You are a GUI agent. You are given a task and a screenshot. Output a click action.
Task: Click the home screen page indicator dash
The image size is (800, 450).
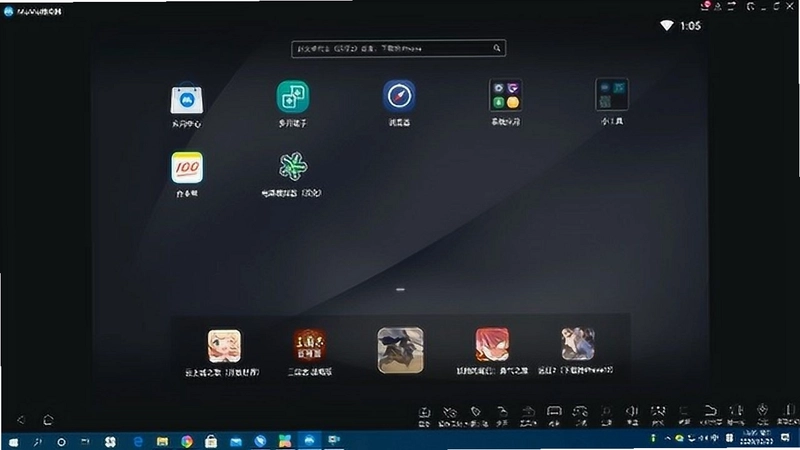pyautogui.click(x=400, y=289)
